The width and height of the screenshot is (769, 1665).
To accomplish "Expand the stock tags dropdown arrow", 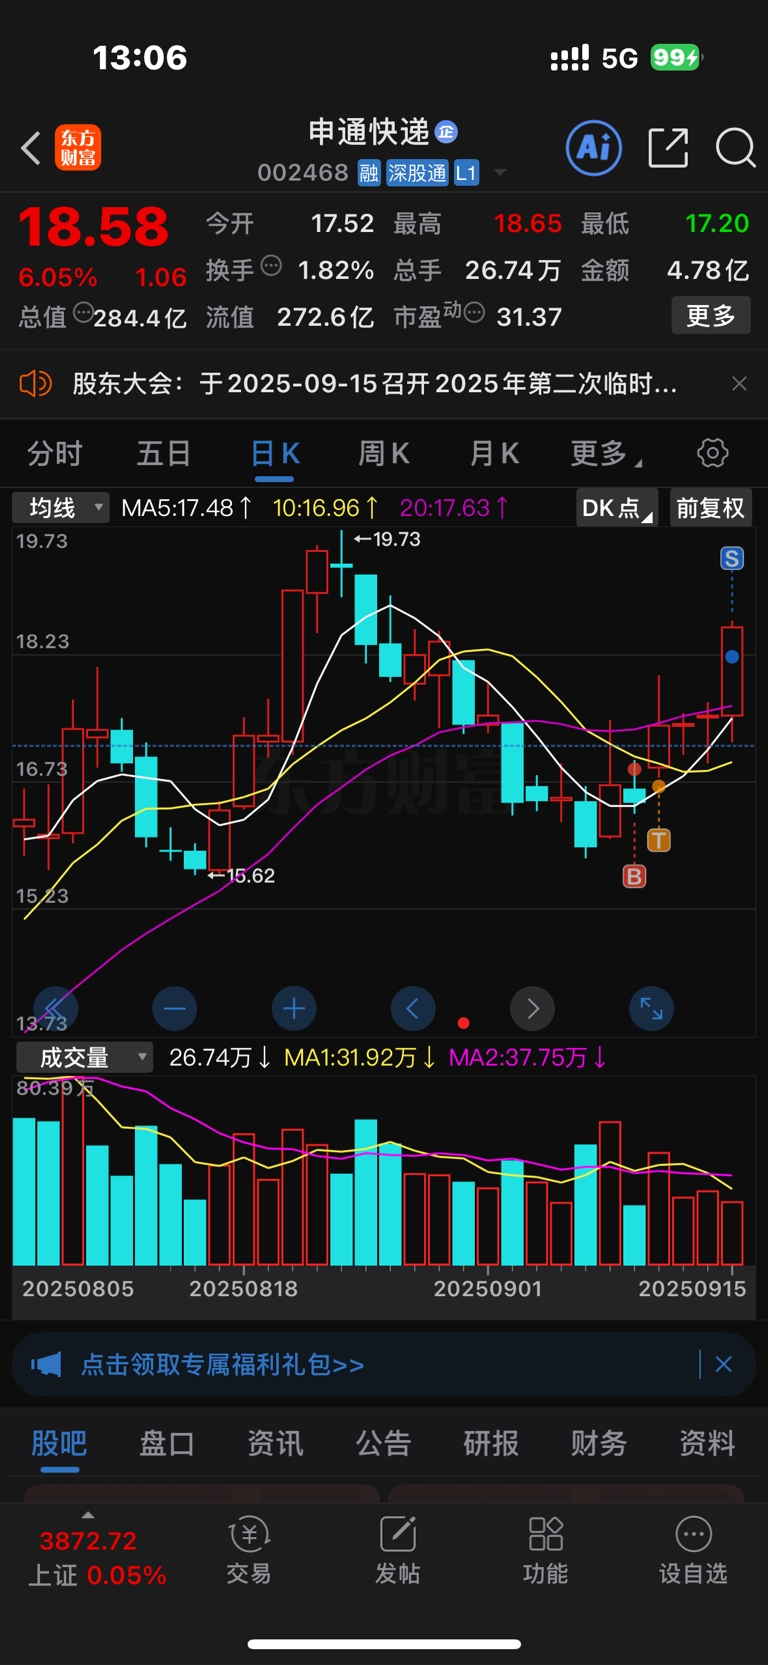I will click(x=500, y=173).
